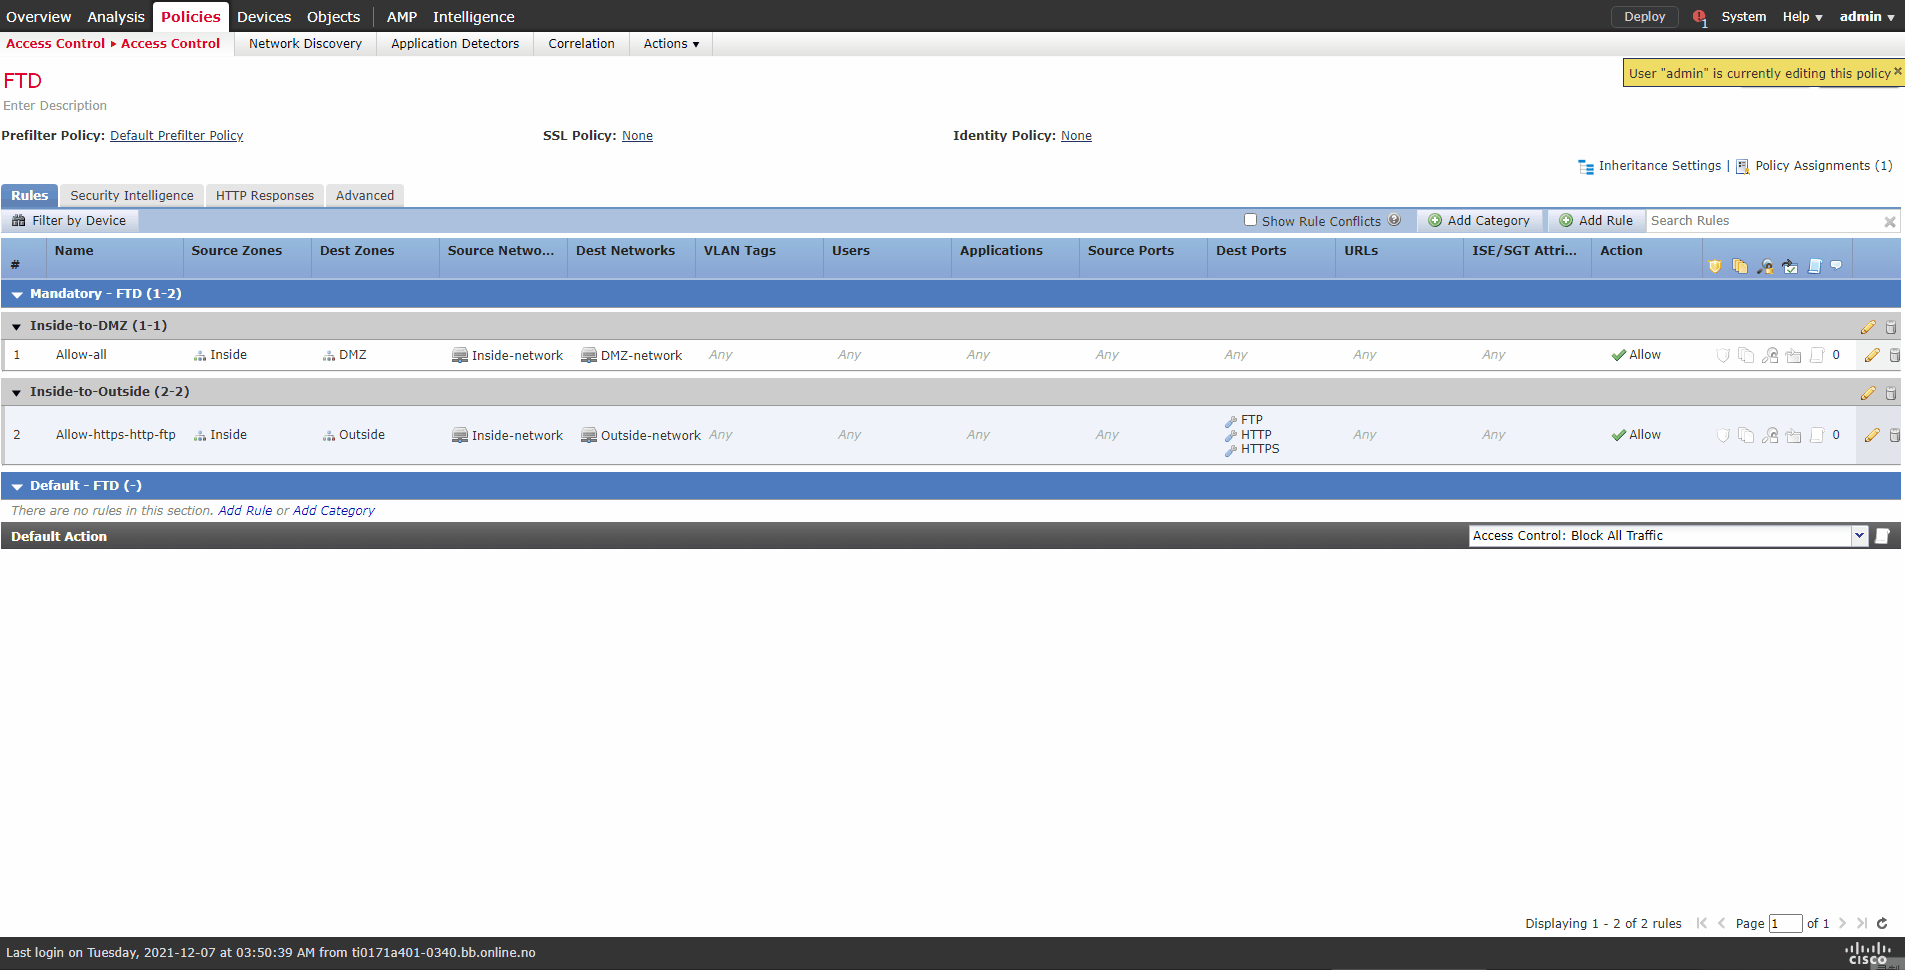Screen dimensions: 1905x970
Task: Open the Identity Policy None link
Action: click(1076, 136)
